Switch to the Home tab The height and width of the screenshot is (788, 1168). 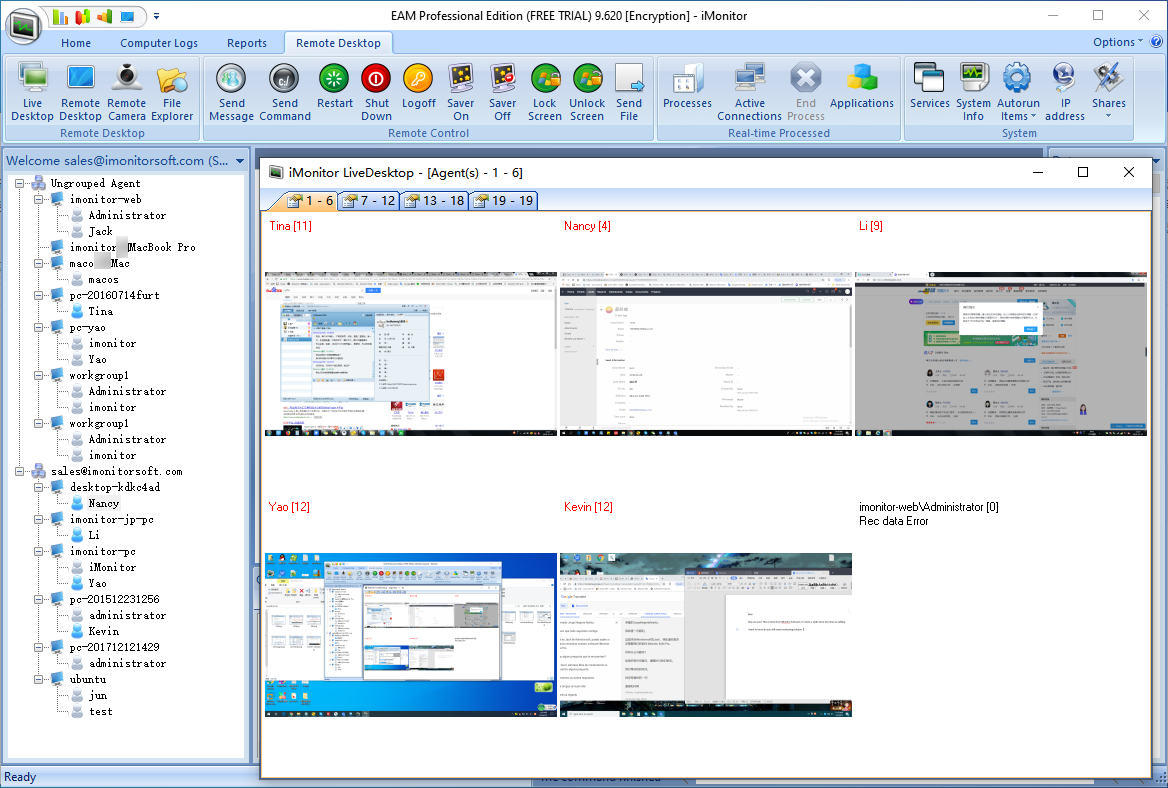coord(76,43)
